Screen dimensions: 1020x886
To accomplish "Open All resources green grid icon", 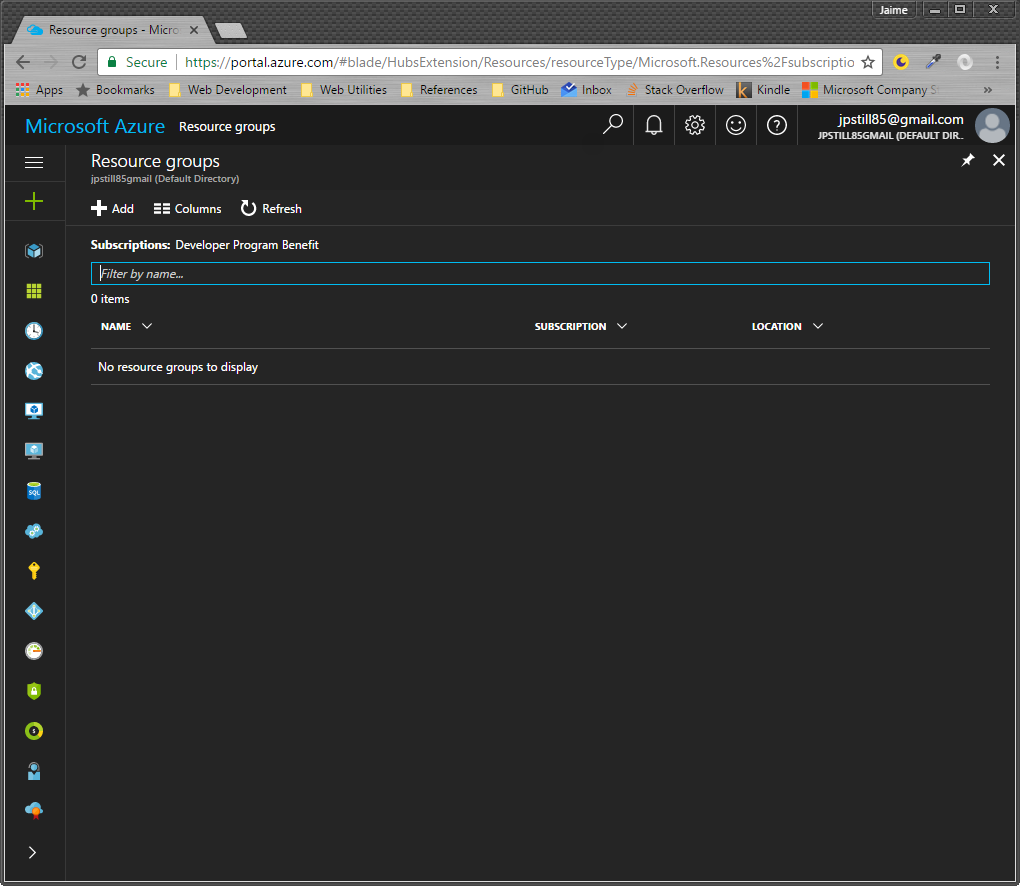I will coord(34,291).
